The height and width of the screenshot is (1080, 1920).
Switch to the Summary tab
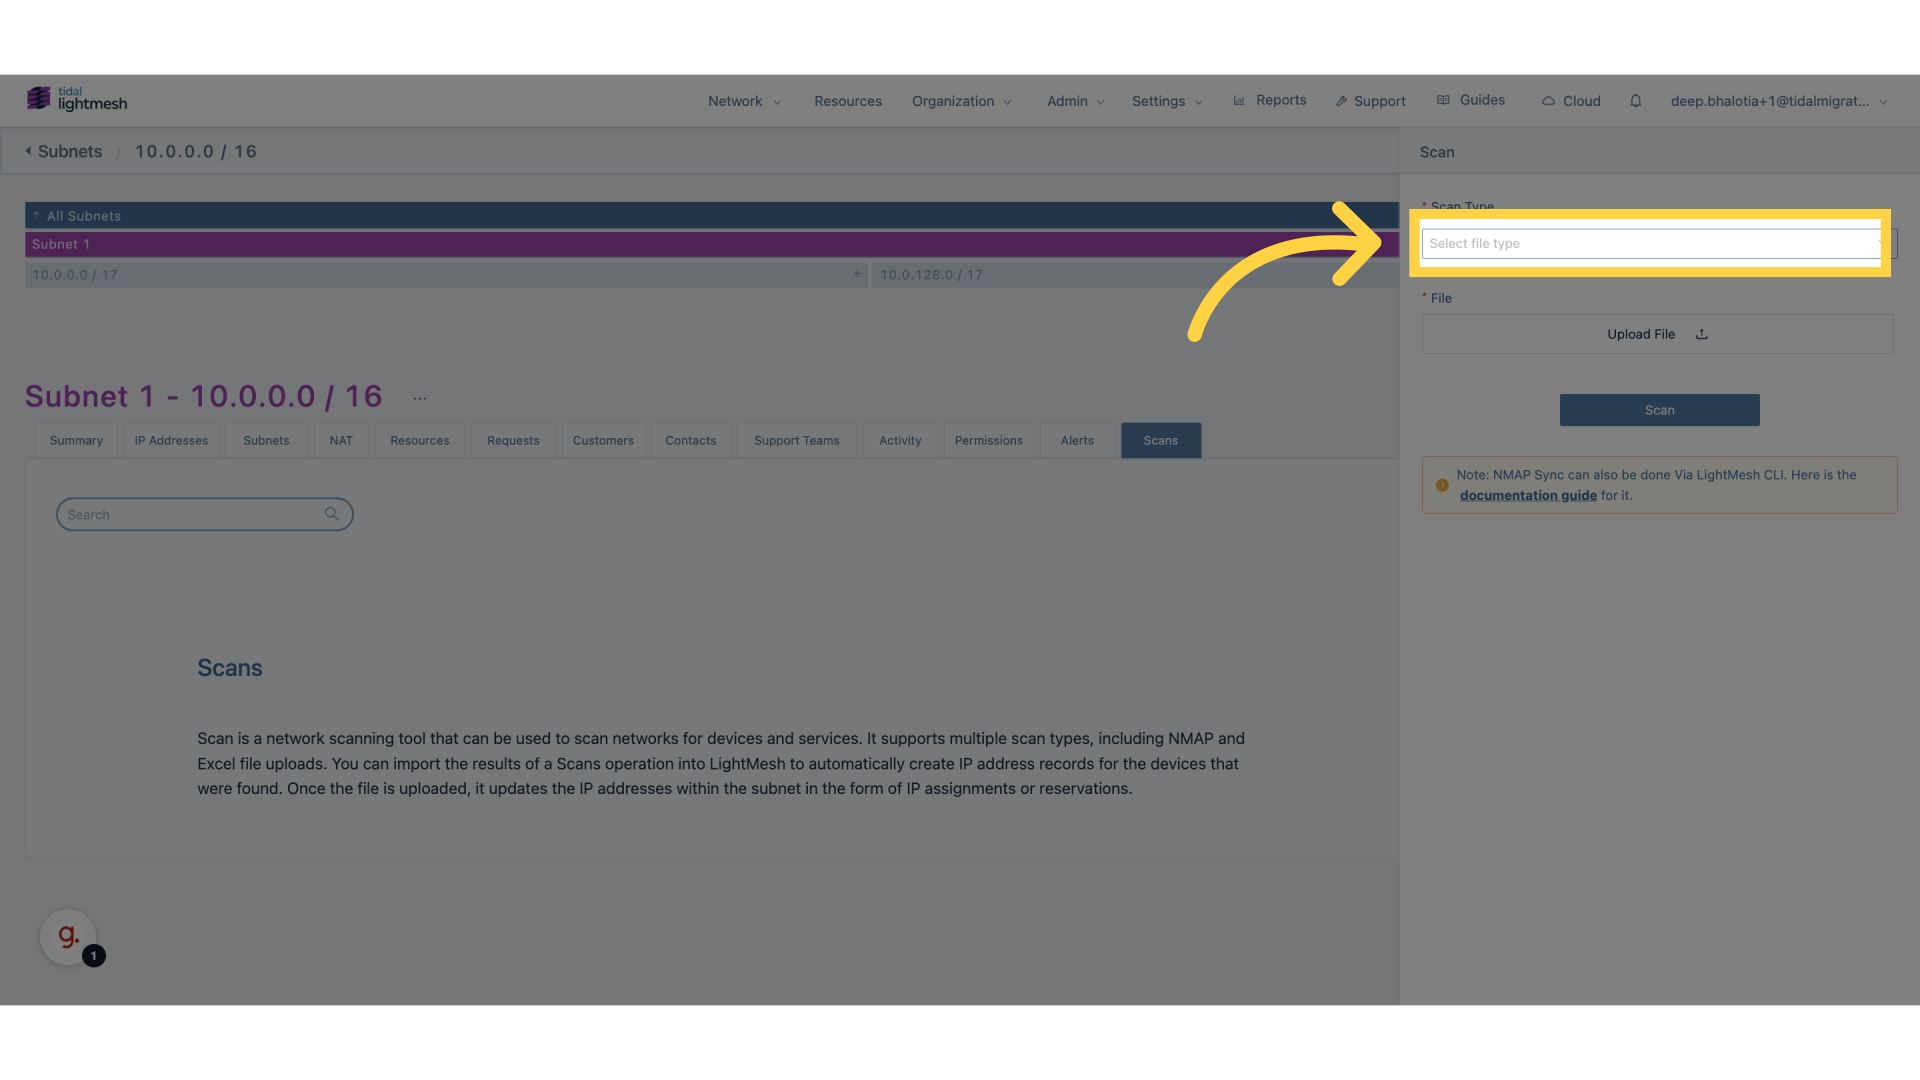76,439
